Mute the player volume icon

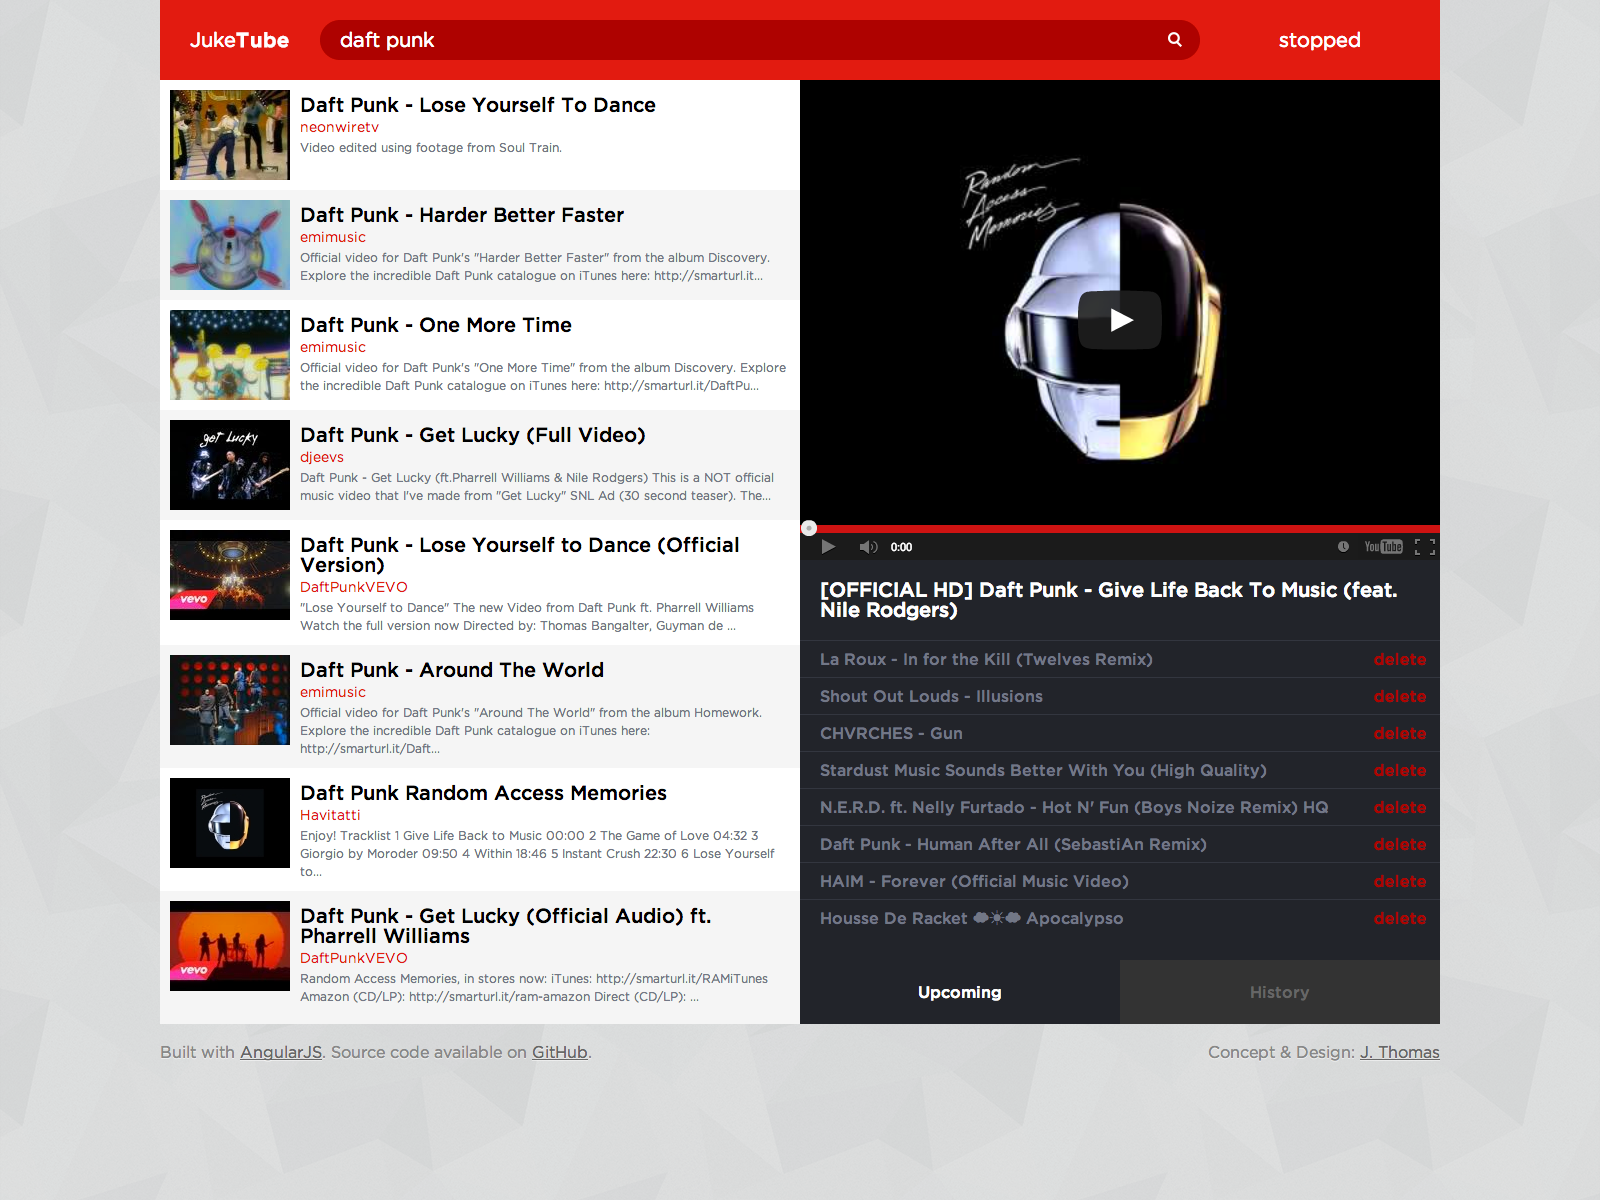(x=868, y=547)
